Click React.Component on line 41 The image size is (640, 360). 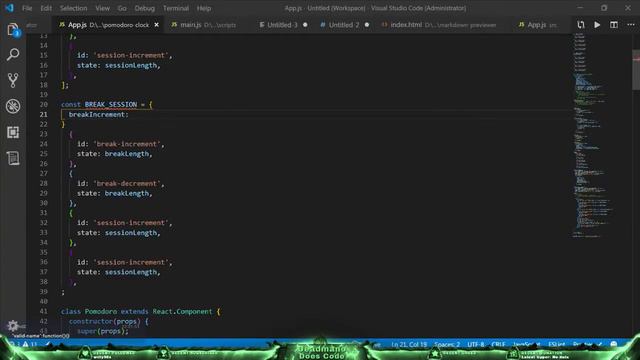tap(182, 311)
